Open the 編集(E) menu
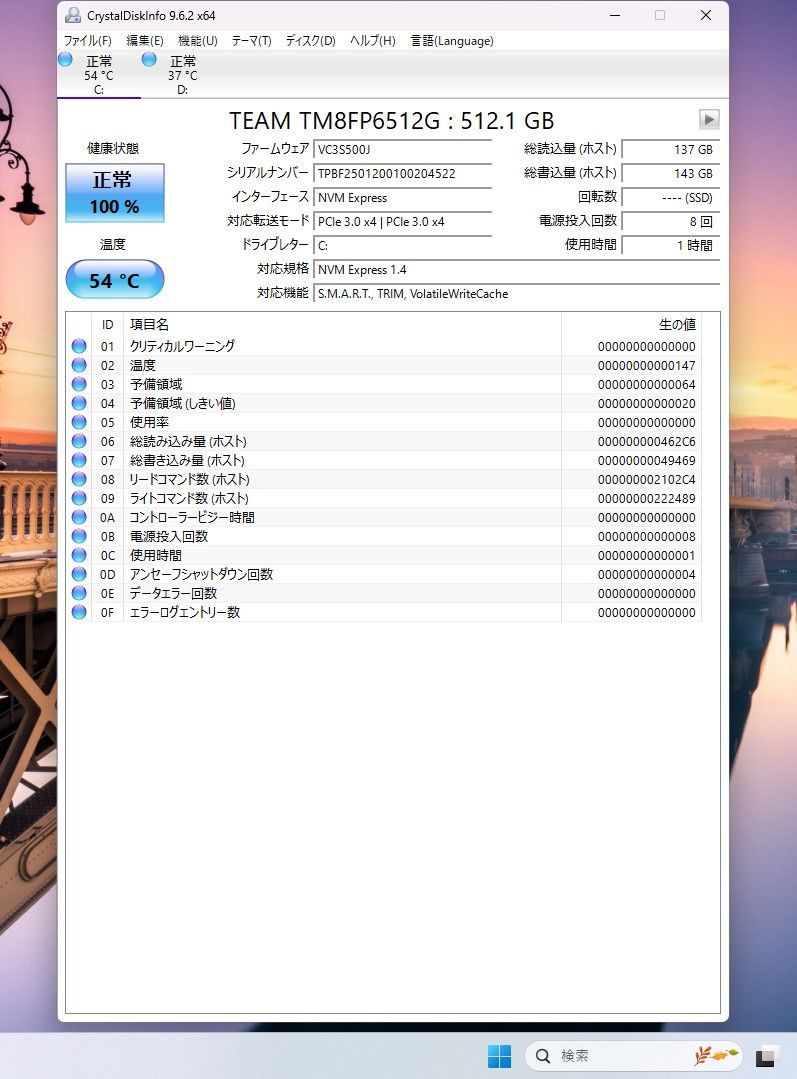Image resolution: width=797 pixels, height=1079 pixels. [x=145, y=41]
